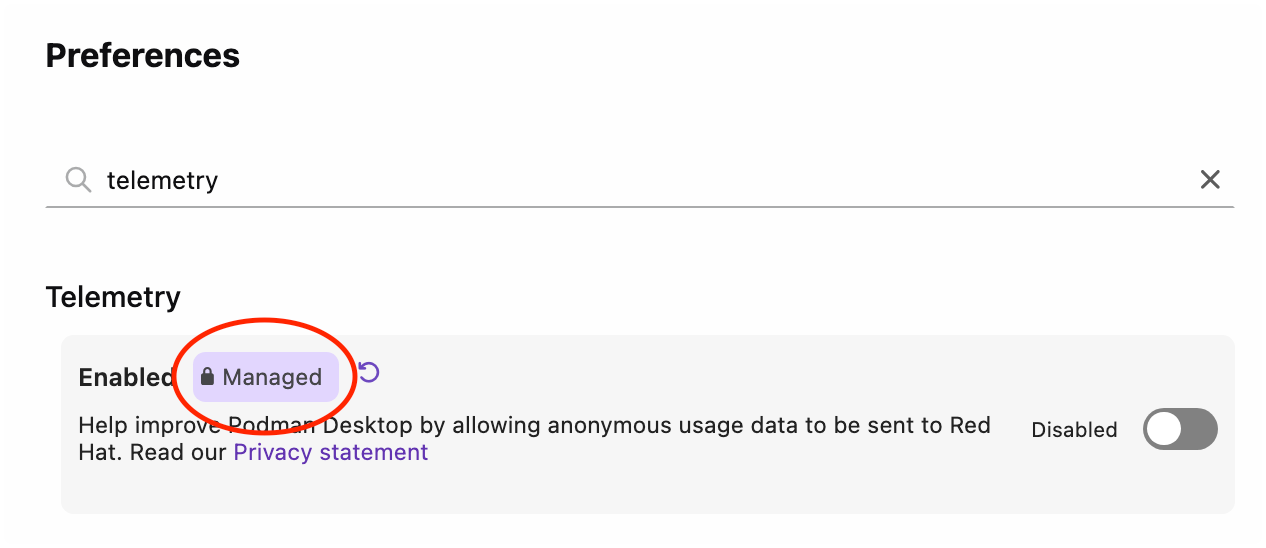Click the Managed badge label

tap(265, 377)
